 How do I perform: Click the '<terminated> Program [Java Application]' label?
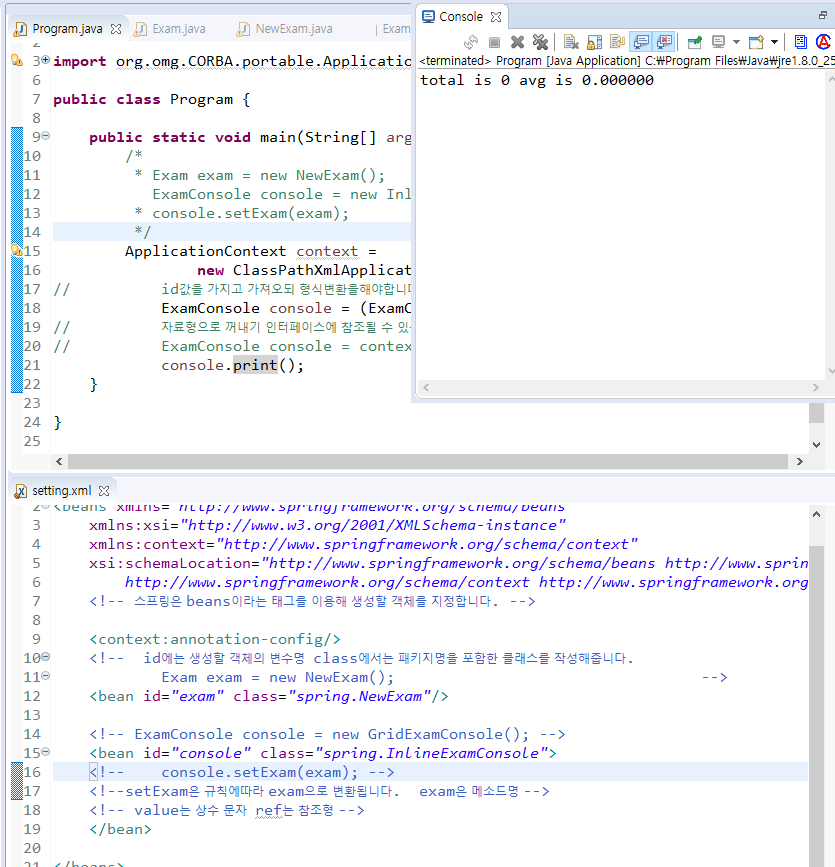click(x=530, y=60)
